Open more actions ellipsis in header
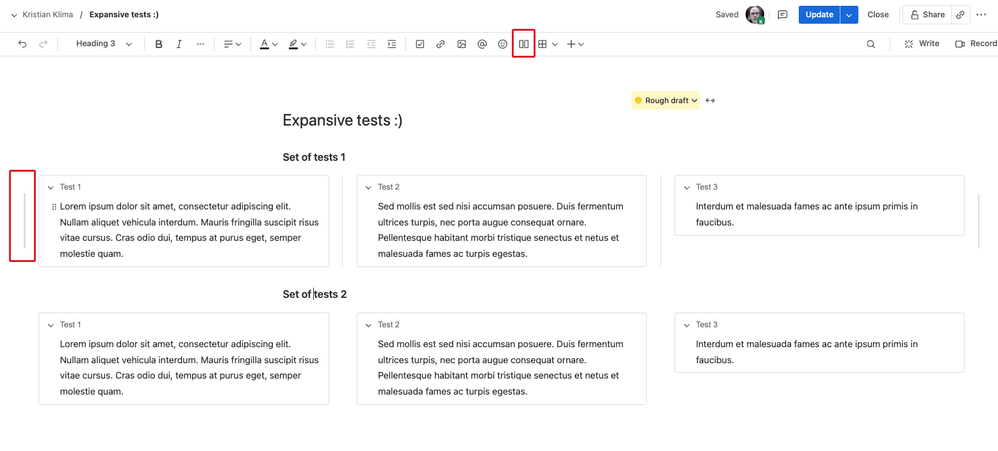 tap(981, 15)
